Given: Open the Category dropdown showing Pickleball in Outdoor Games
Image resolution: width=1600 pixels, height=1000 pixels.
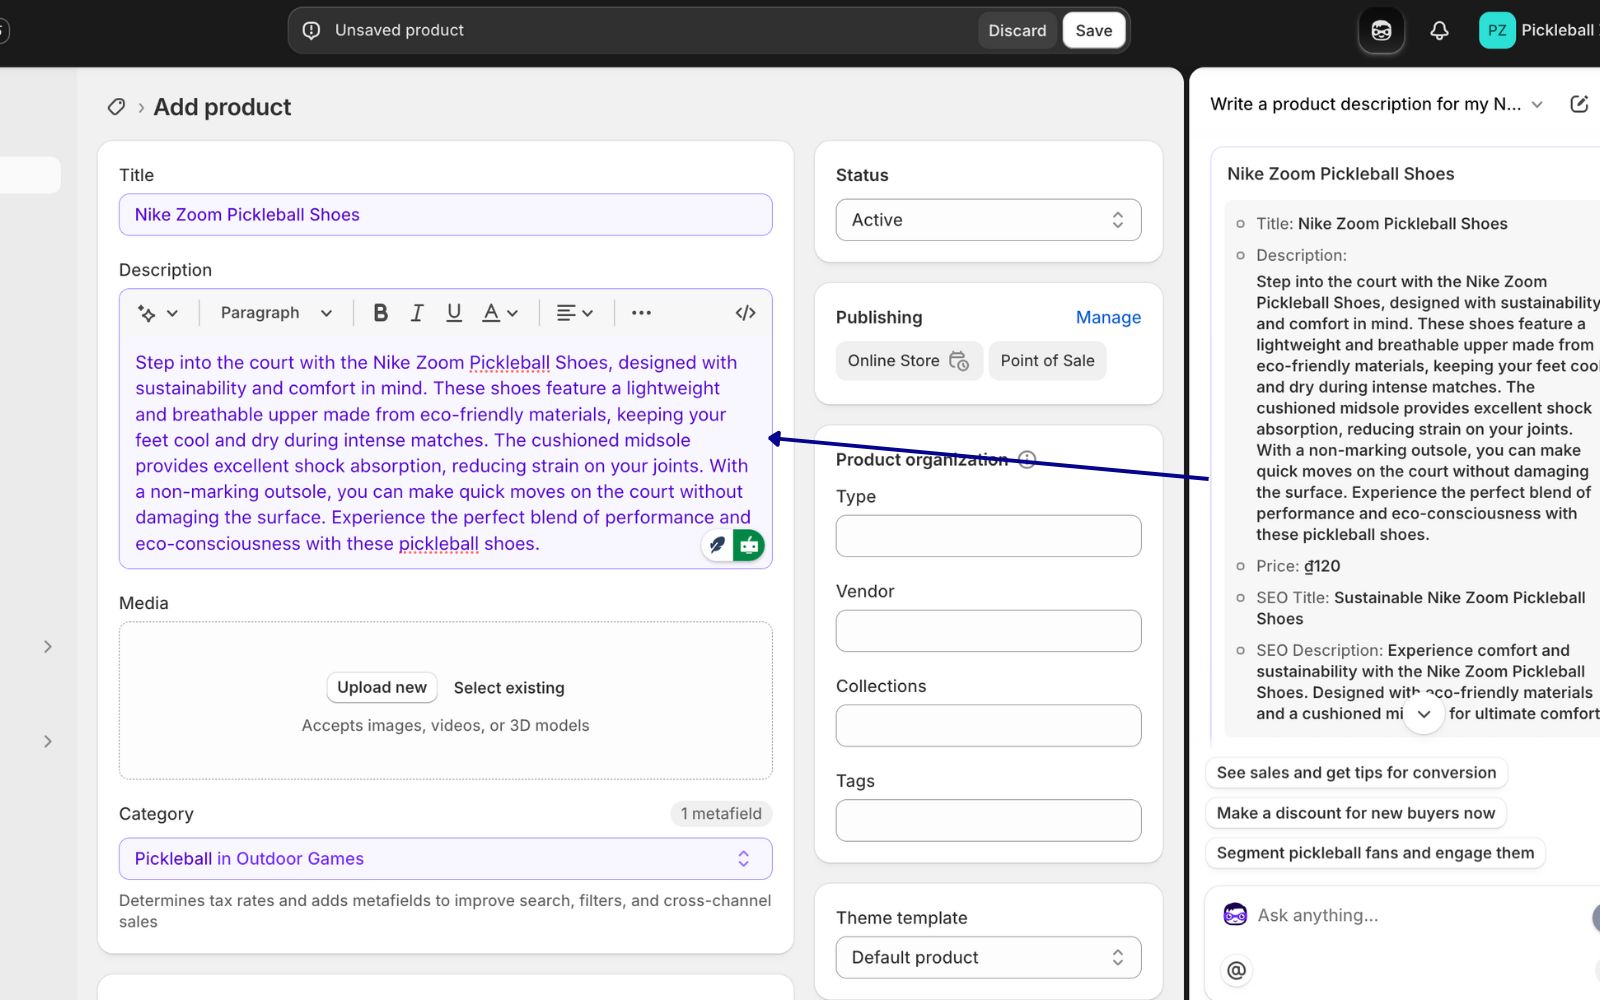Looking at the screenshot, I should pos(445,859).
